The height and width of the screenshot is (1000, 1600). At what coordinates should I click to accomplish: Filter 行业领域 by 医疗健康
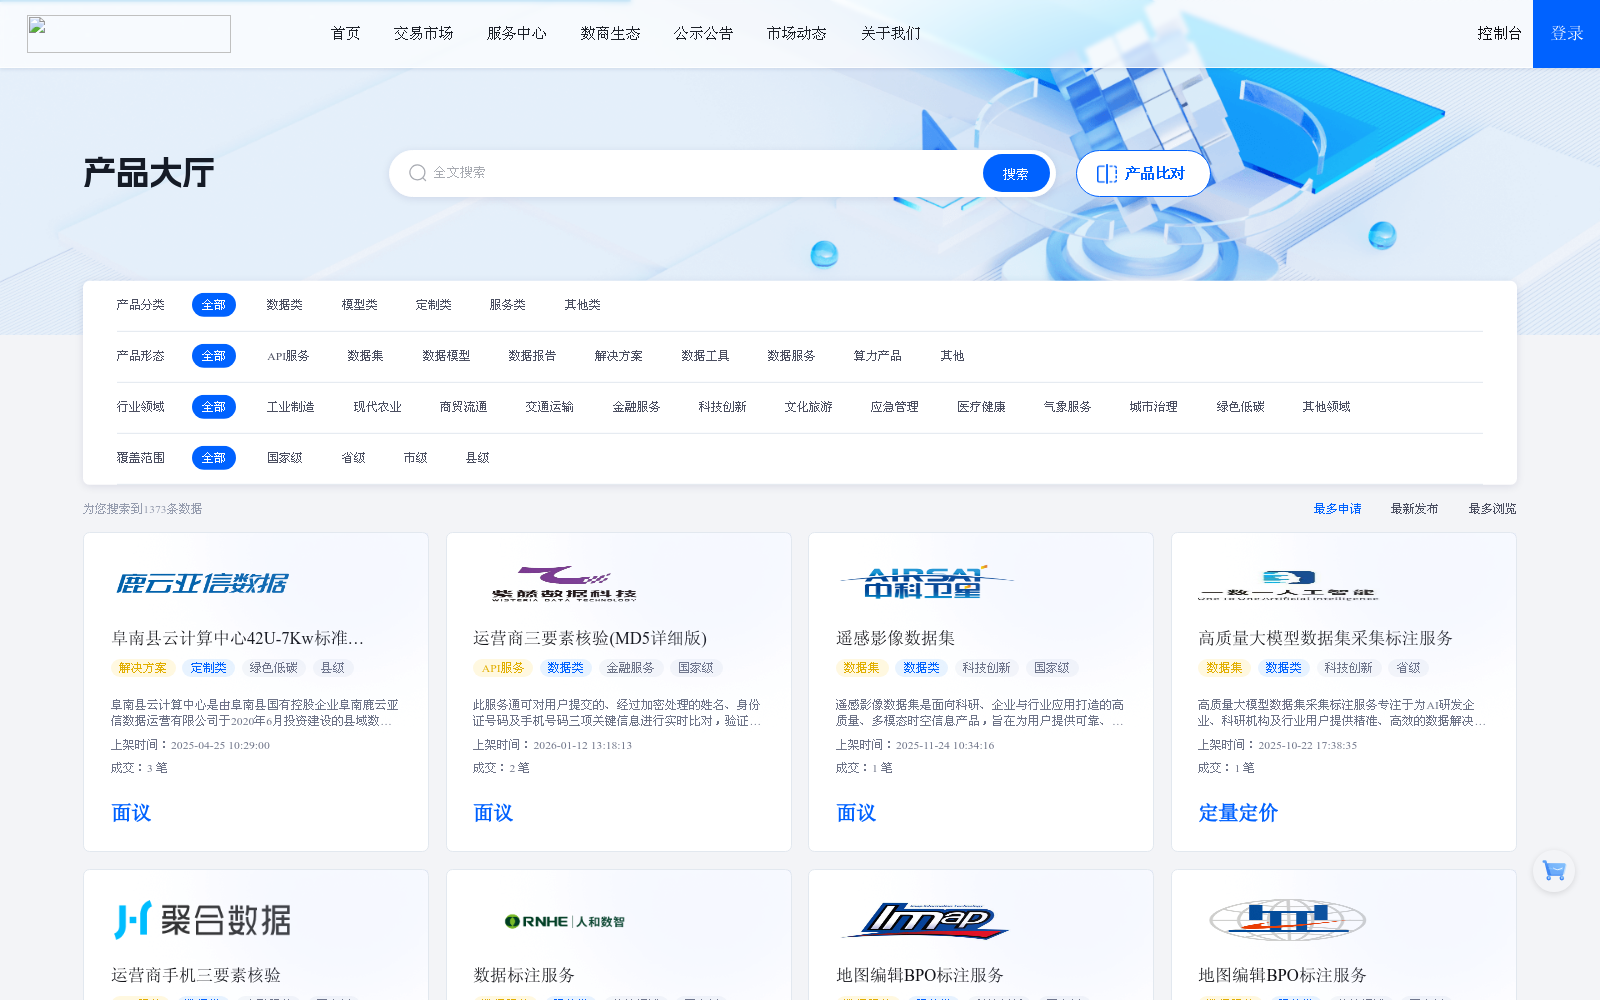(982, 407)
